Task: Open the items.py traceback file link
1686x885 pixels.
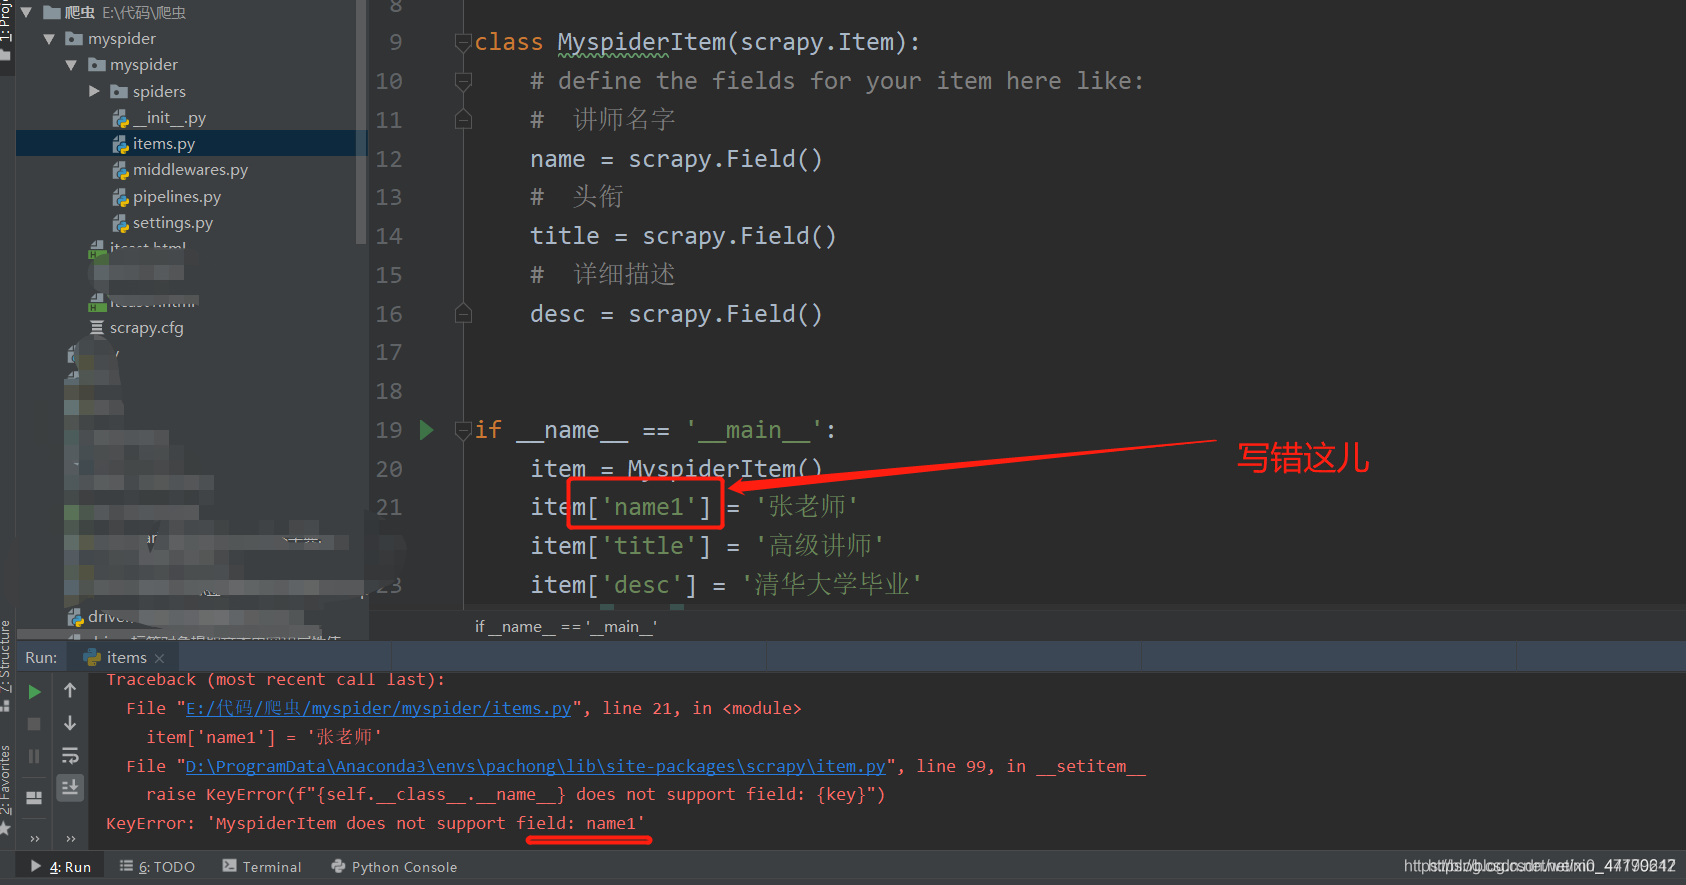Action: (x=379, y=708)
